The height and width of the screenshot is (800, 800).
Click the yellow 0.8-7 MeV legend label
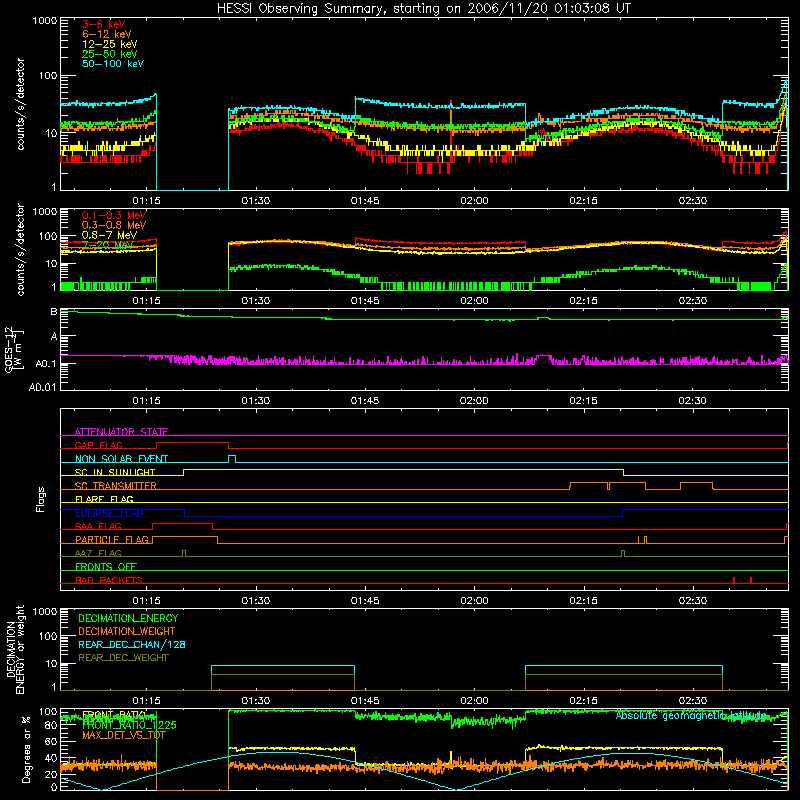point(109,235)
